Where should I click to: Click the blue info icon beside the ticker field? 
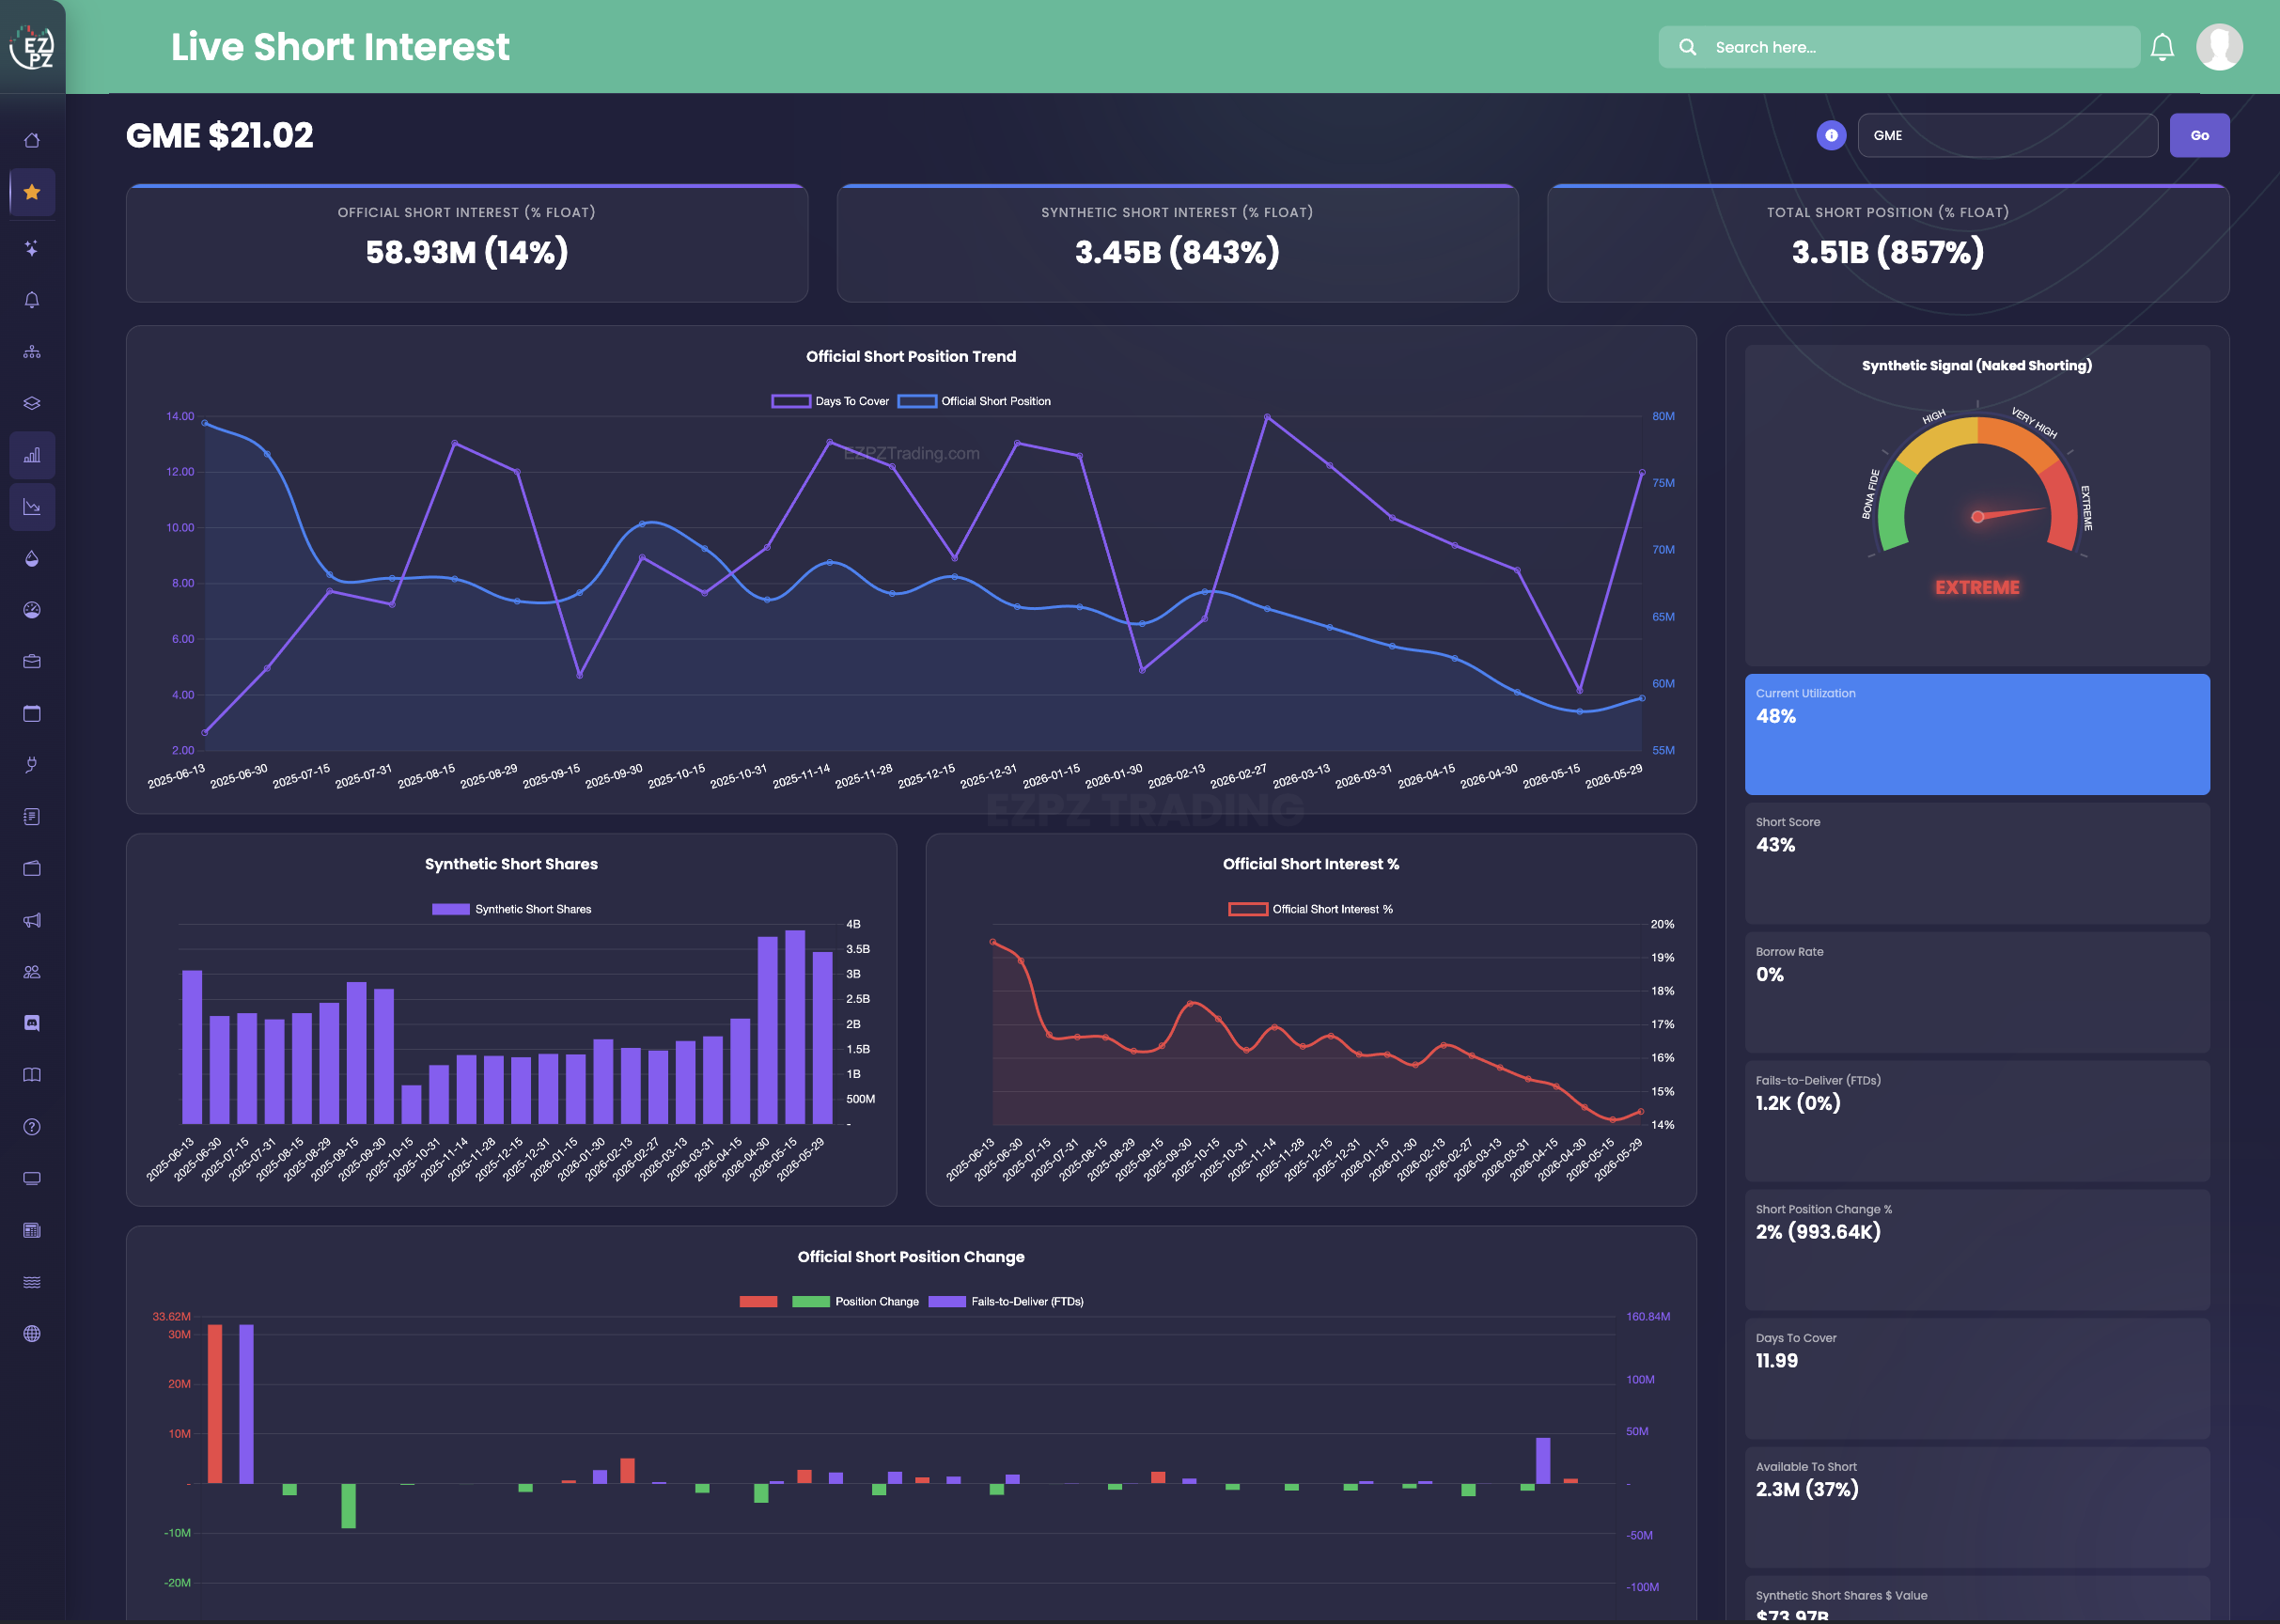click(1831, 135)
